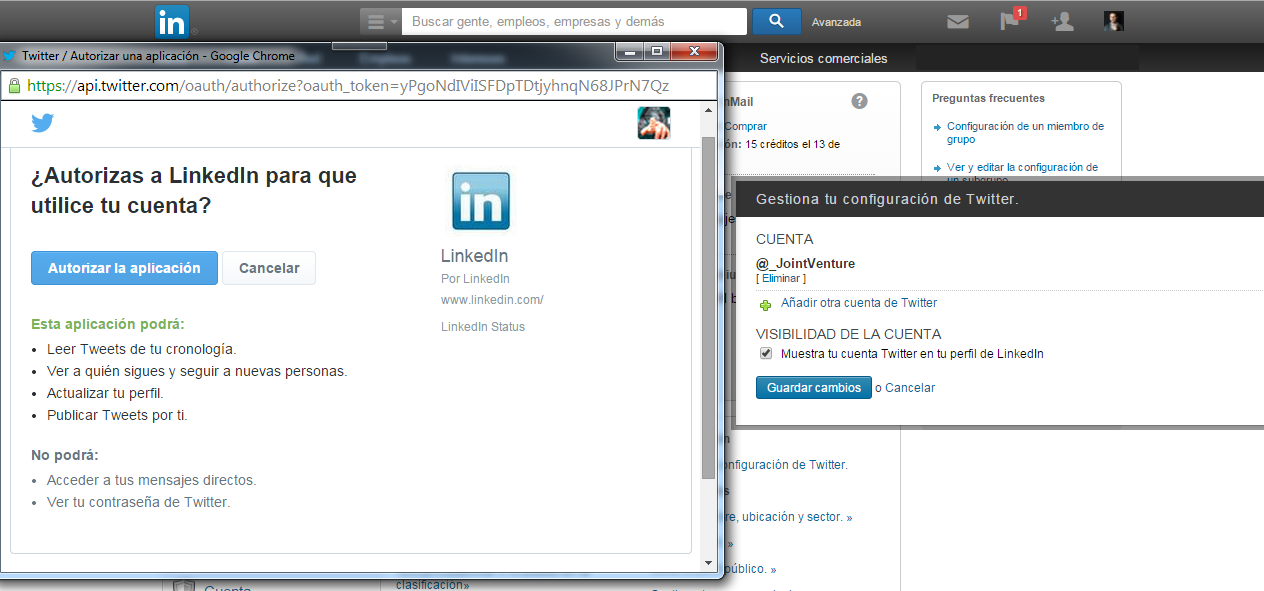Click the LinkedIn logo in top bar
The height and width of the screenshot is (591, 1264).
(171, 22)
